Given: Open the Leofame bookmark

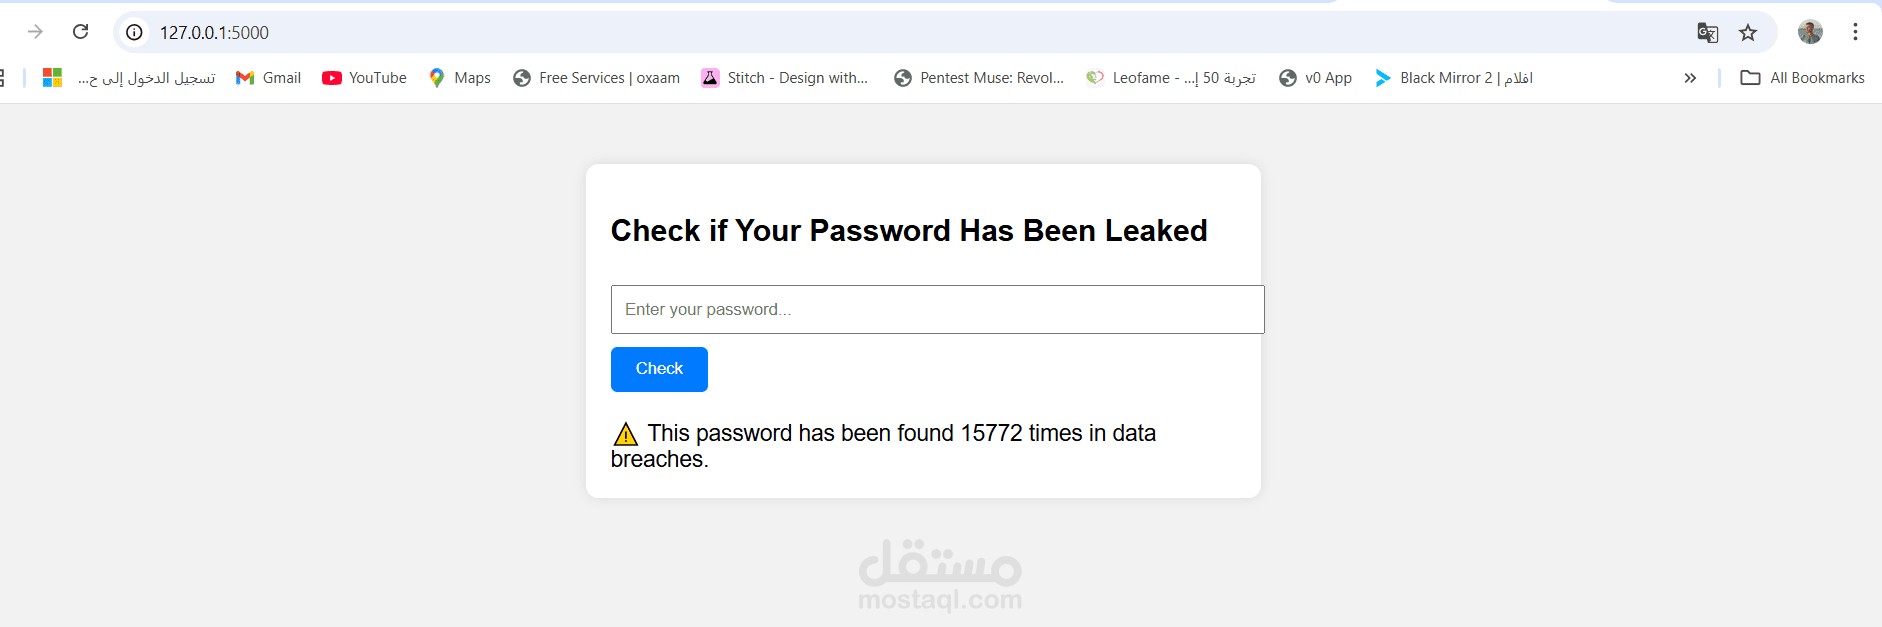Looking at the screenshot, I should tap(1170, 78).
